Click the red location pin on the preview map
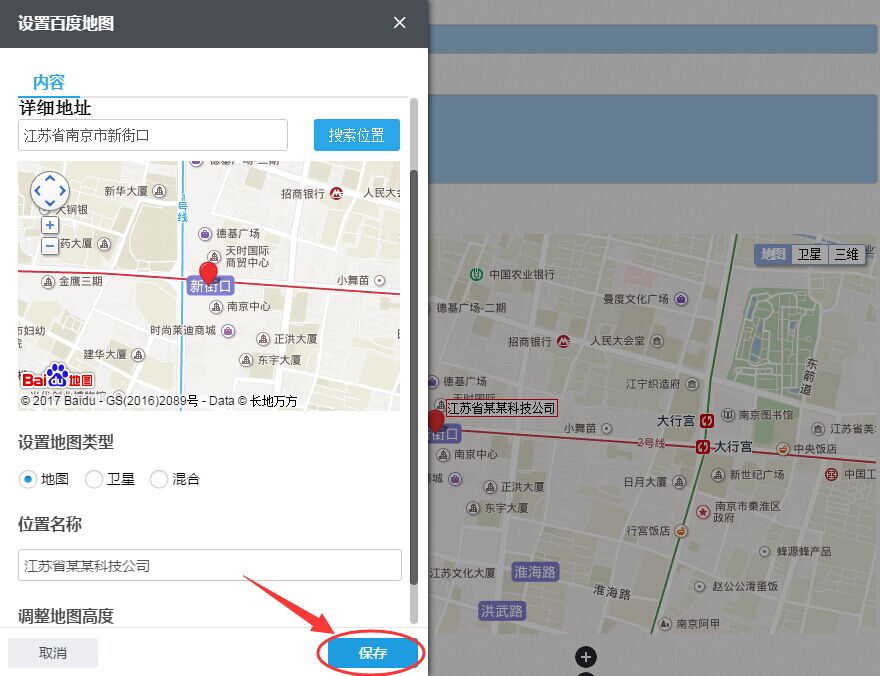Viewport: 880px width, 676px height. (208, 270)
